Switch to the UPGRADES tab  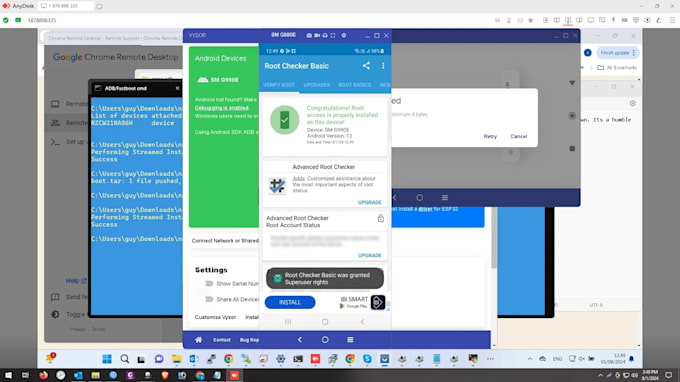pyautogui.click(x=317, y=85)
